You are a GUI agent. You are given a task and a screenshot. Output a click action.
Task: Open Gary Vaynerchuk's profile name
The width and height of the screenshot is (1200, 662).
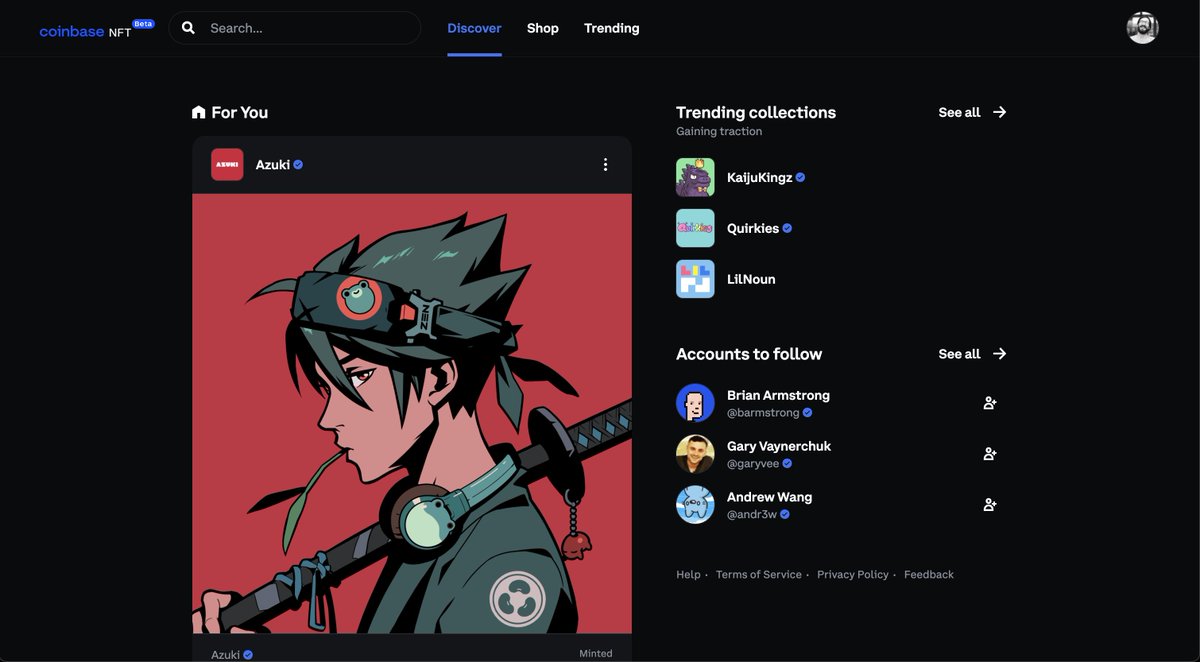pos(779,446)
